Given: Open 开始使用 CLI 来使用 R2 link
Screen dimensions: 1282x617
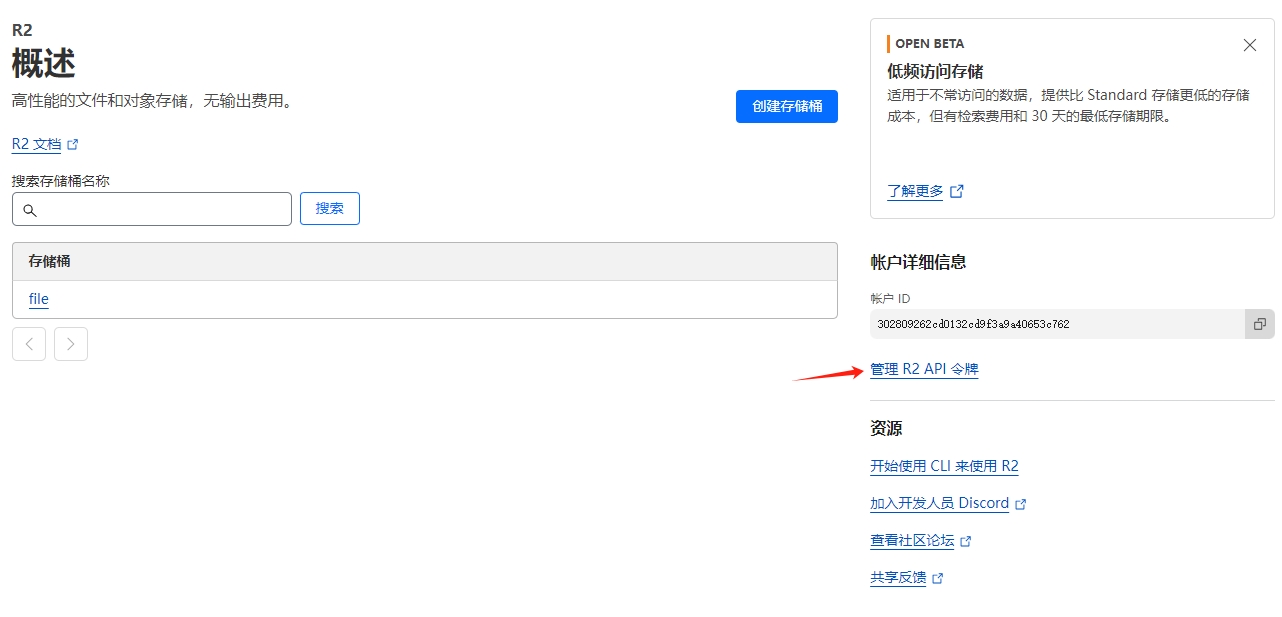Looking at the screenshot, I should tap(944, 466).
